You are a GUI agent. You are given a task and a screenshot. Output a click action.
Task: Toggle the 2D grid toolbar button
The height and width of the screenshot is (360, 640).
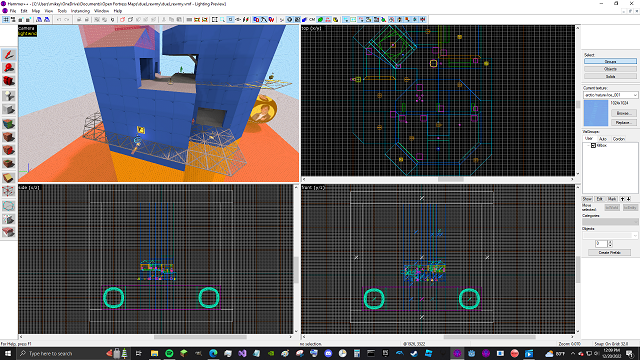click(x=6, y=20)
